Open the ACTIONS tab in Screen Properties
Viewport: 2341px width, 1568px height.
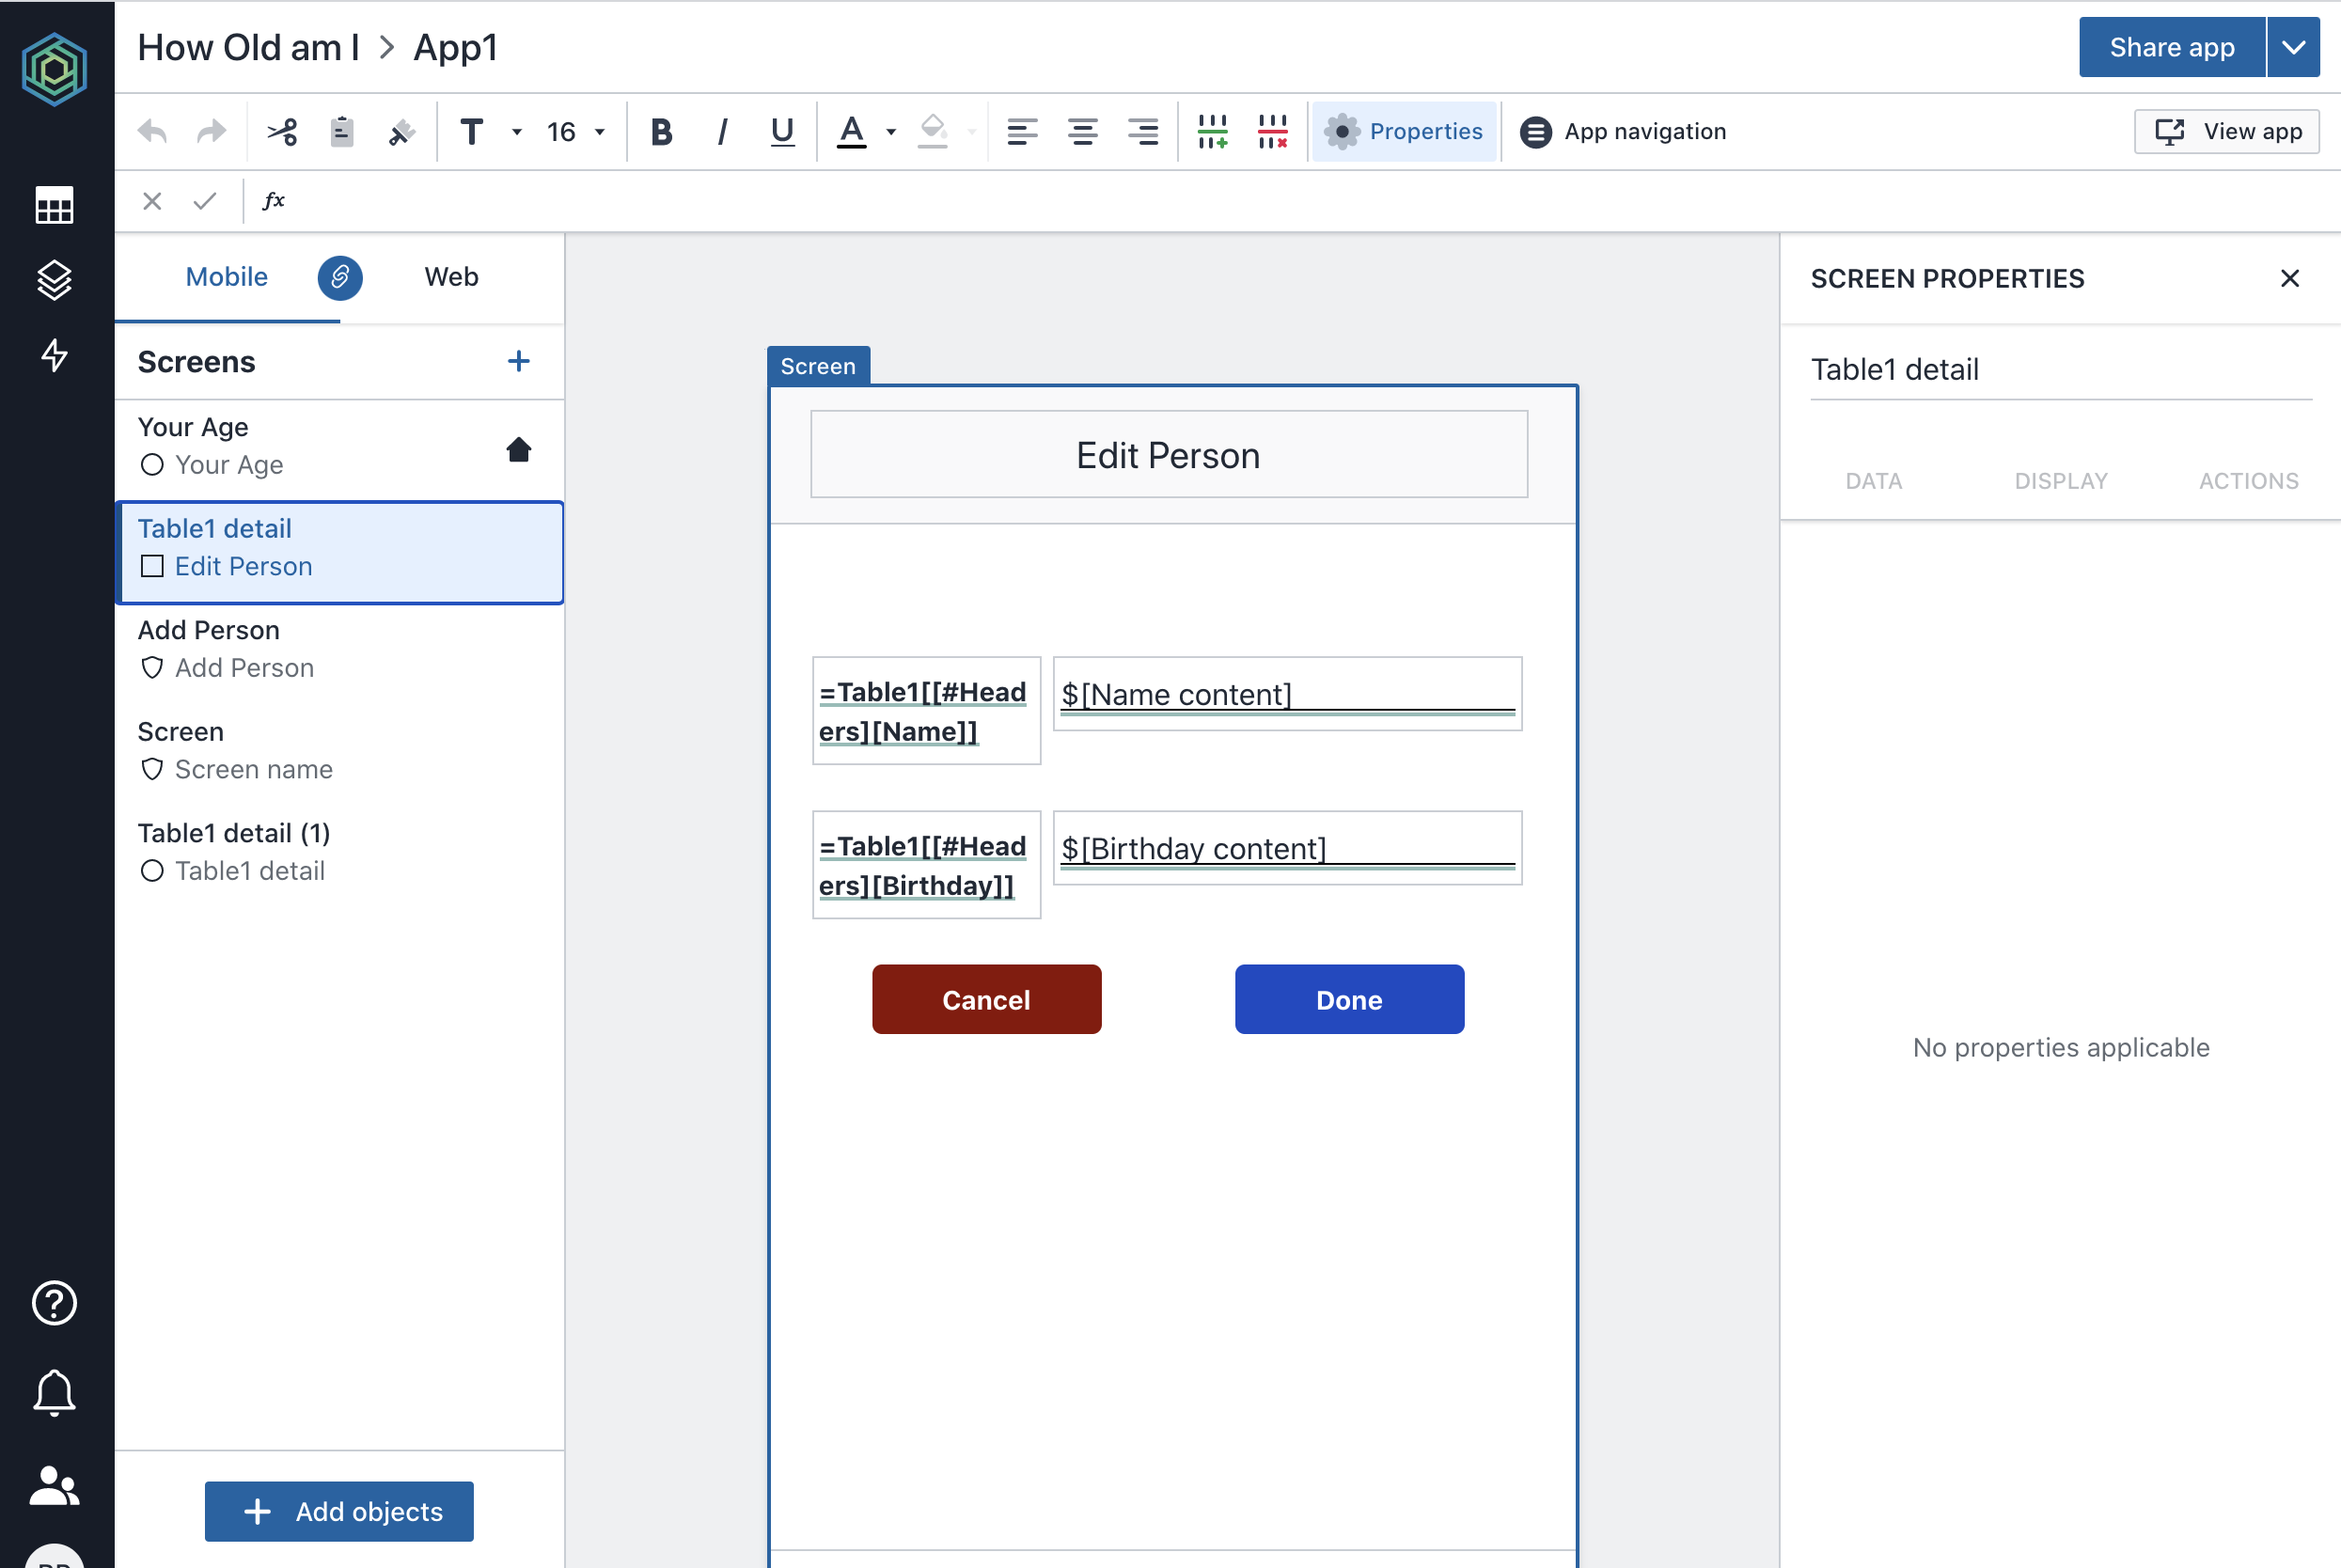[2247, 481]
